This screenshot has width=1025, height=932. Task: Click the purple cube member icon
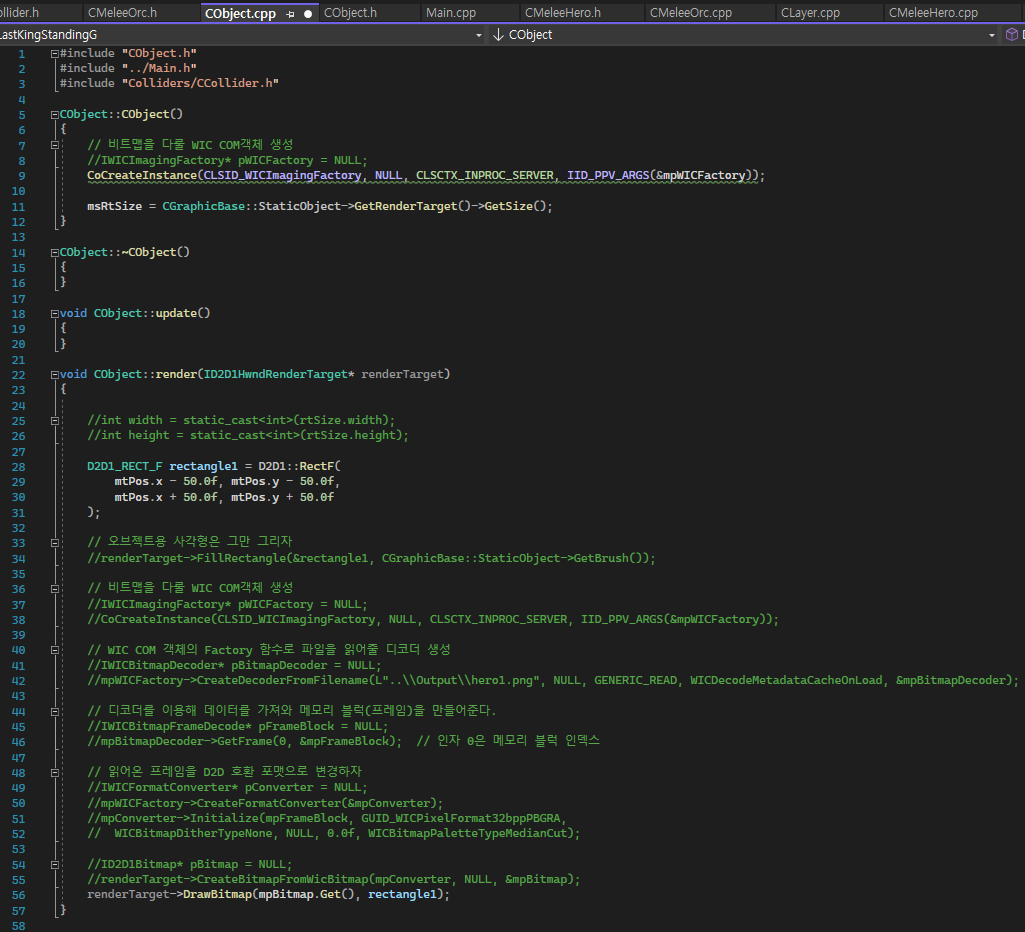(1012, 35)
